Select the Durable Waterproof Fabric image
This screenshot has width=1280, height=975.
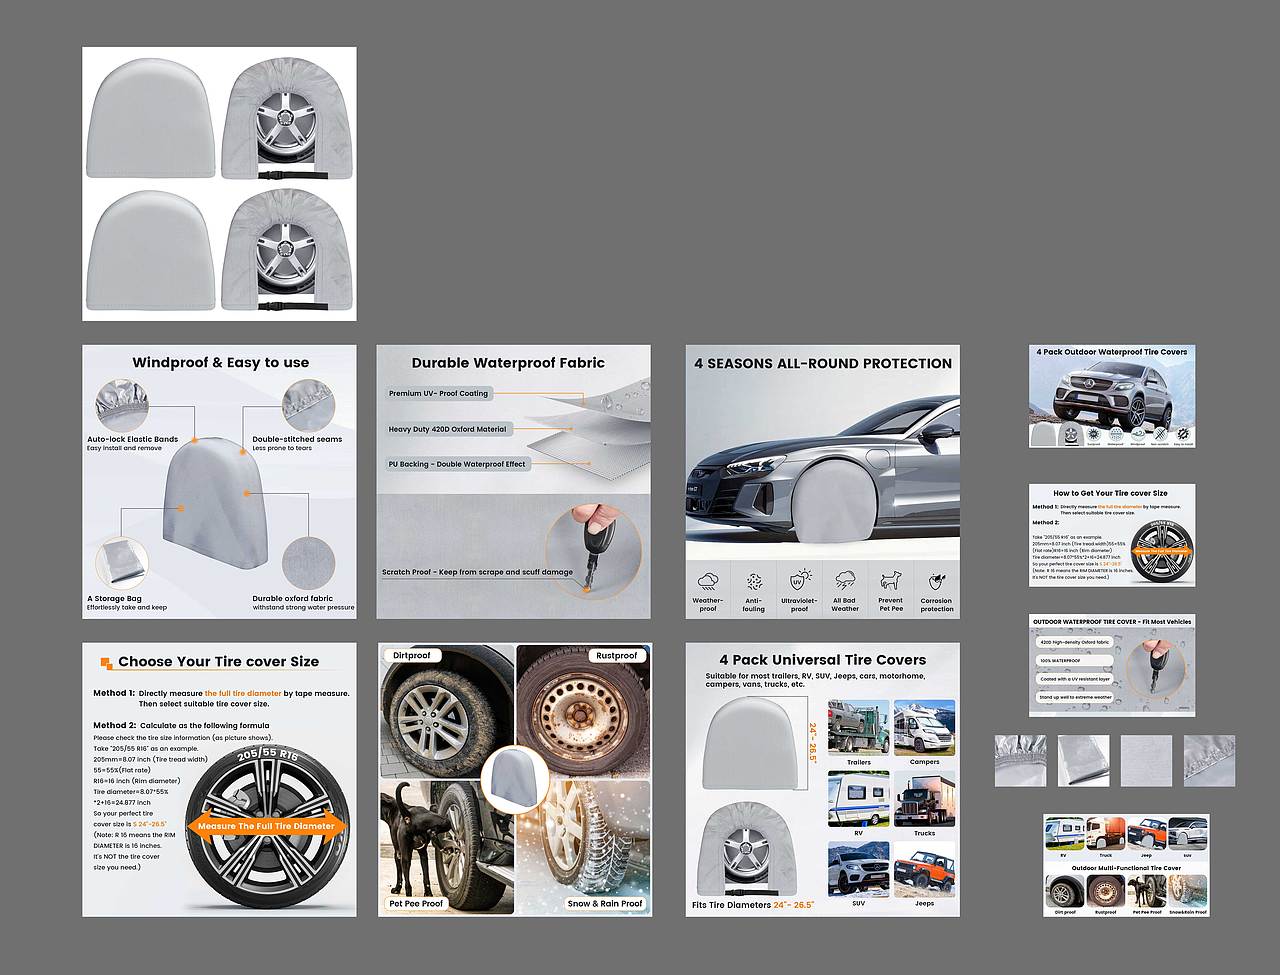(x=514, y=482)
